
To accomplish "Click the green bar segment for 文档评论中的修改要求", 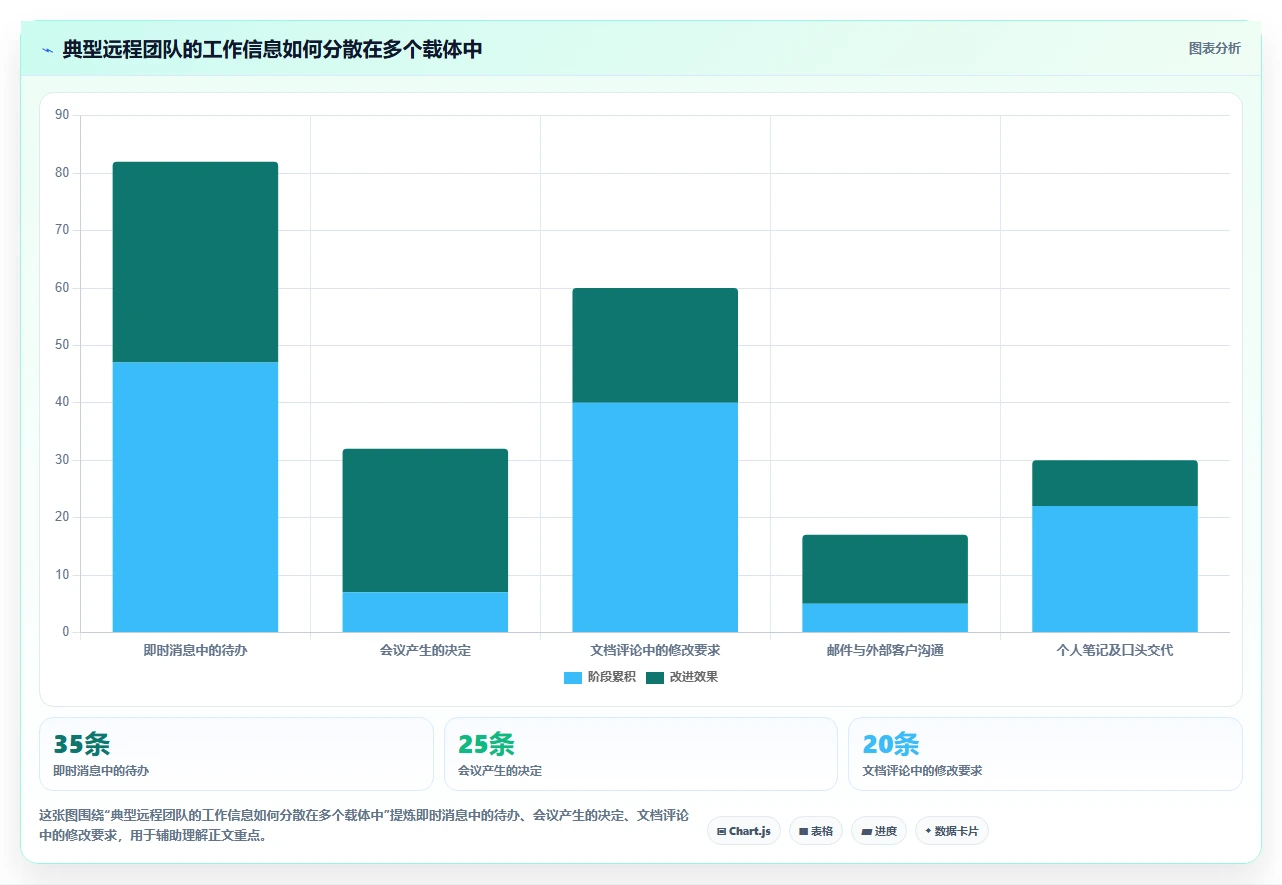I will pyautogui.click(x=655, y=345).
